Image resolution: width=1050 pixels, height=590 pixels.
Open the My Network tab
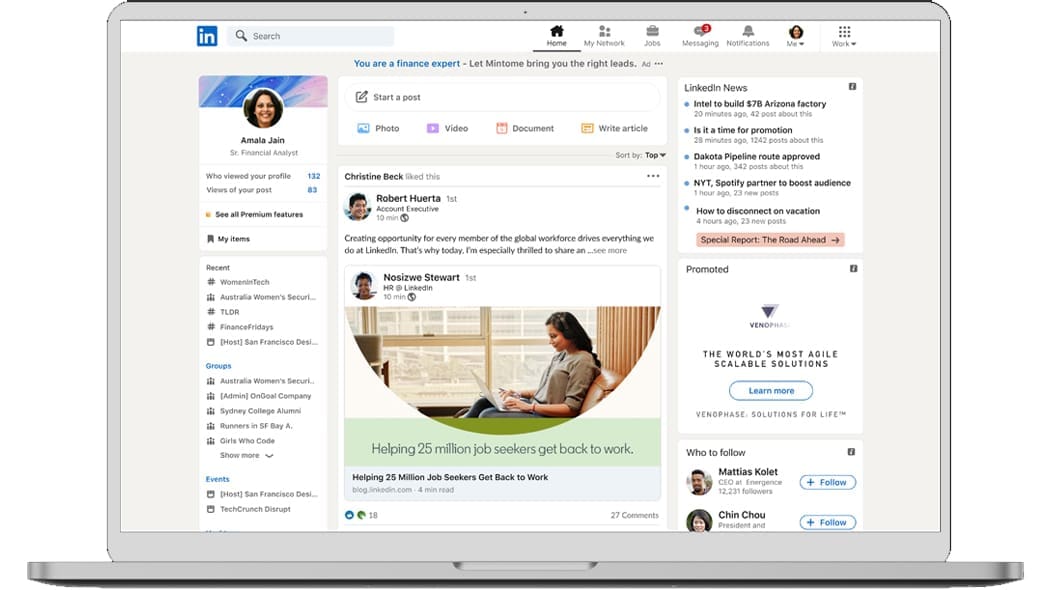[x=604, y=36]
